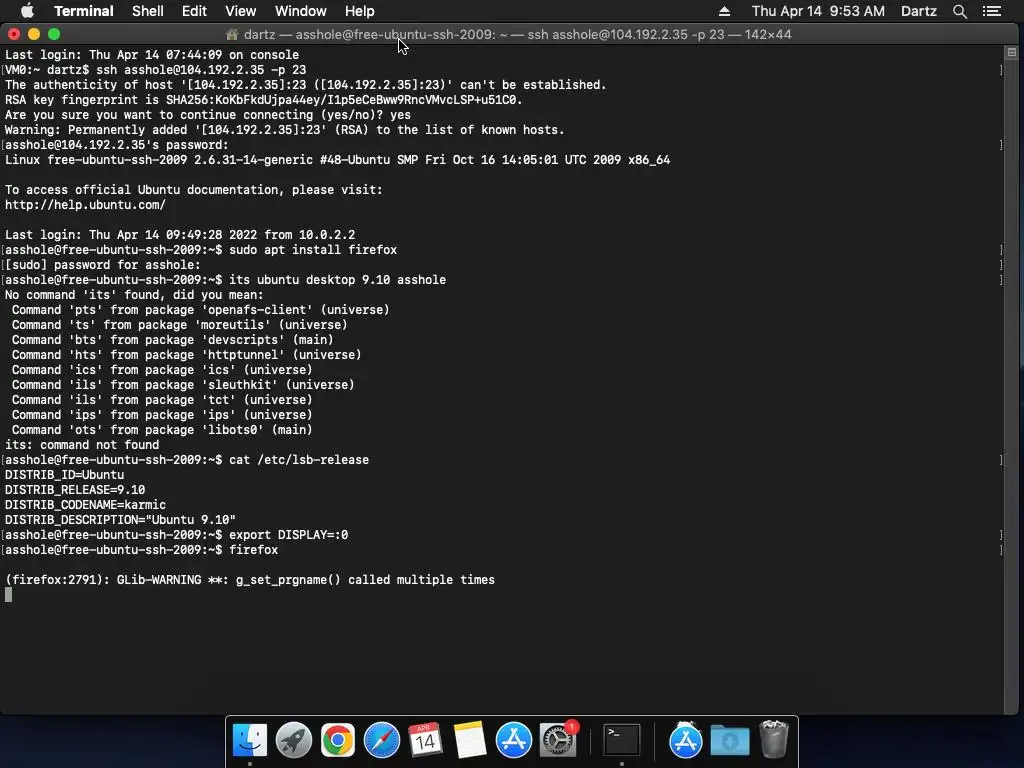Click the terminal cursor block at bottom
1024x768 pixels.
[x=8, y=594]
